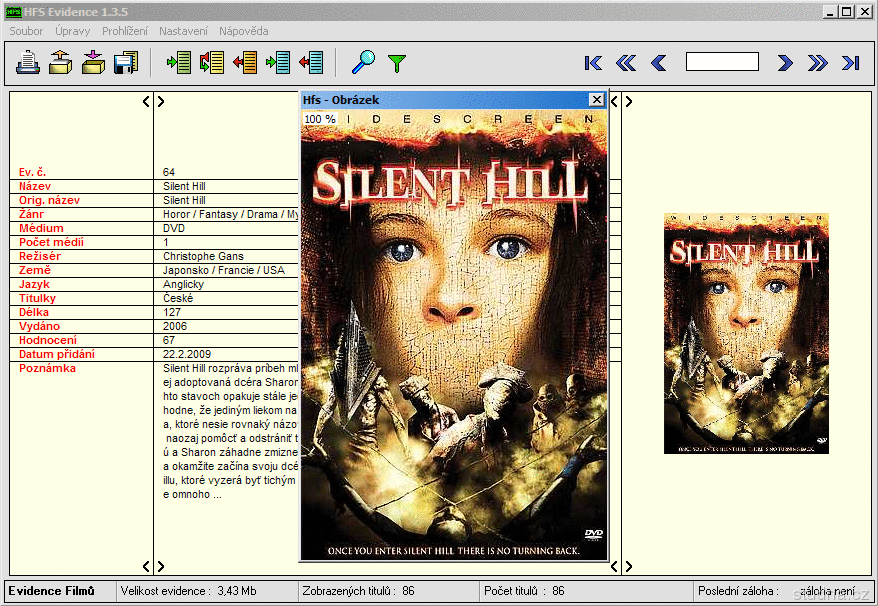Skip forward using the double right arrow
Screen dimensions: 878x606
(818, 63)
